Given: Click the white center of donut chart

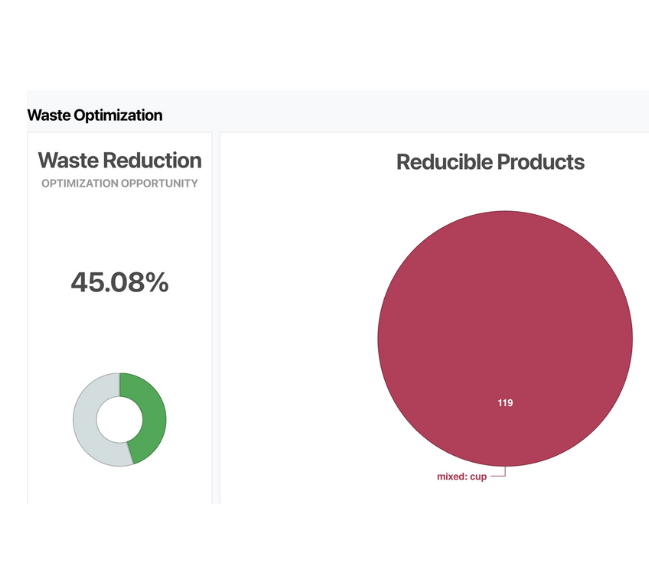Looking at the screenshot, I should tap(119, 419).
